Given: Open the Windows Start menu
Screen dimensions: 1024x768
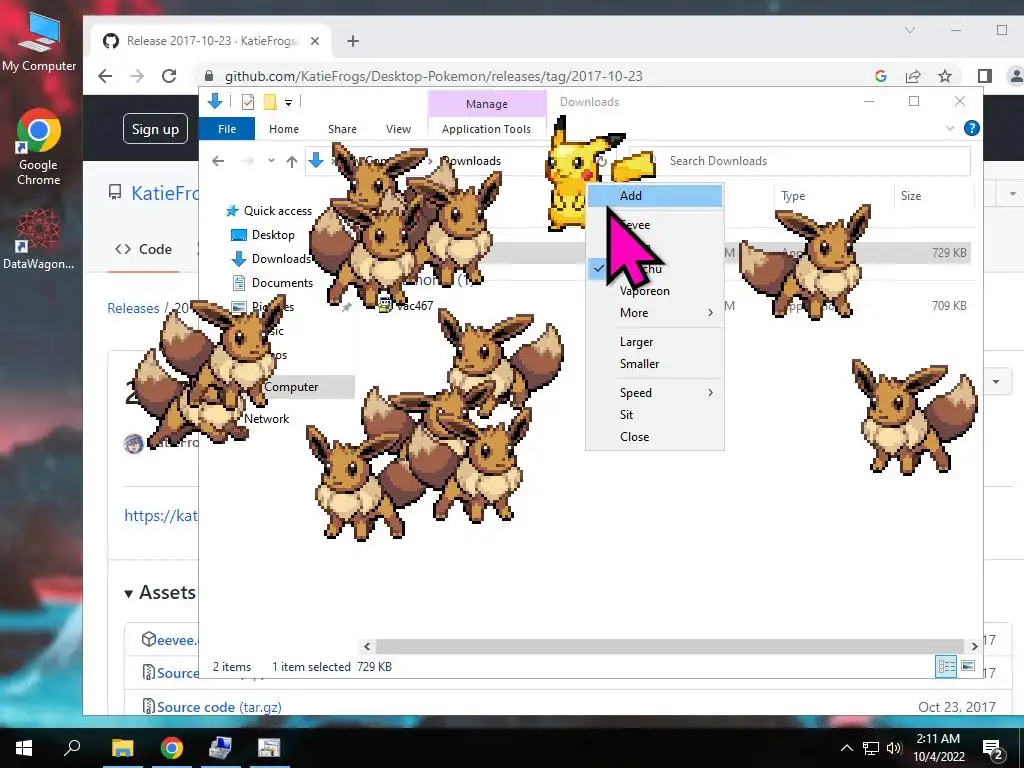Looking at the screenshot, I should [24, 748].
